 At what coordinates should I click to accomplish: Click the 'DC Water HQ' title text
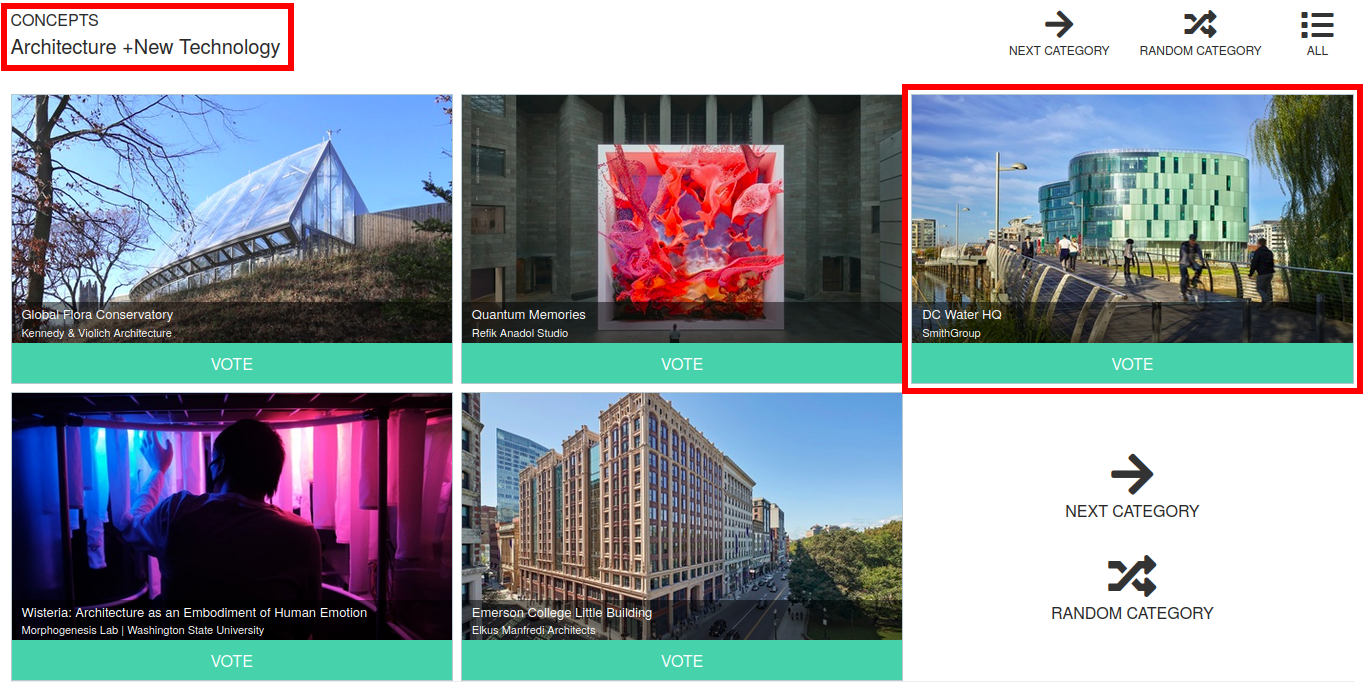coord(961,315)
